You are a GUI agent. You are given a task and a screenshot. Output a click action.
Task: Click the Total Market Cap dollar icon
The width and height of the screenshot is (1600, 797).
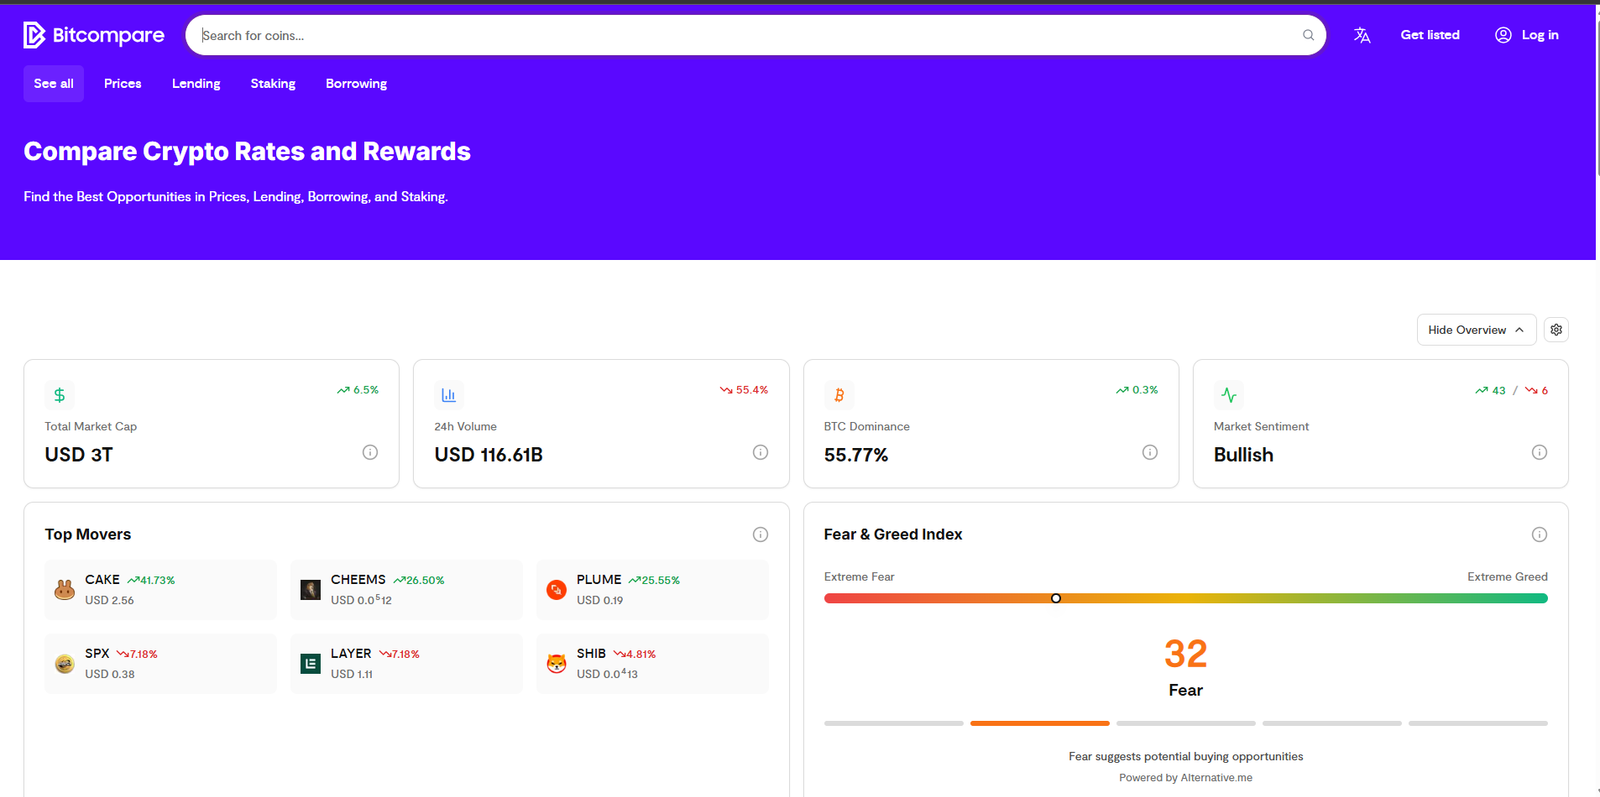click(59, 395)
